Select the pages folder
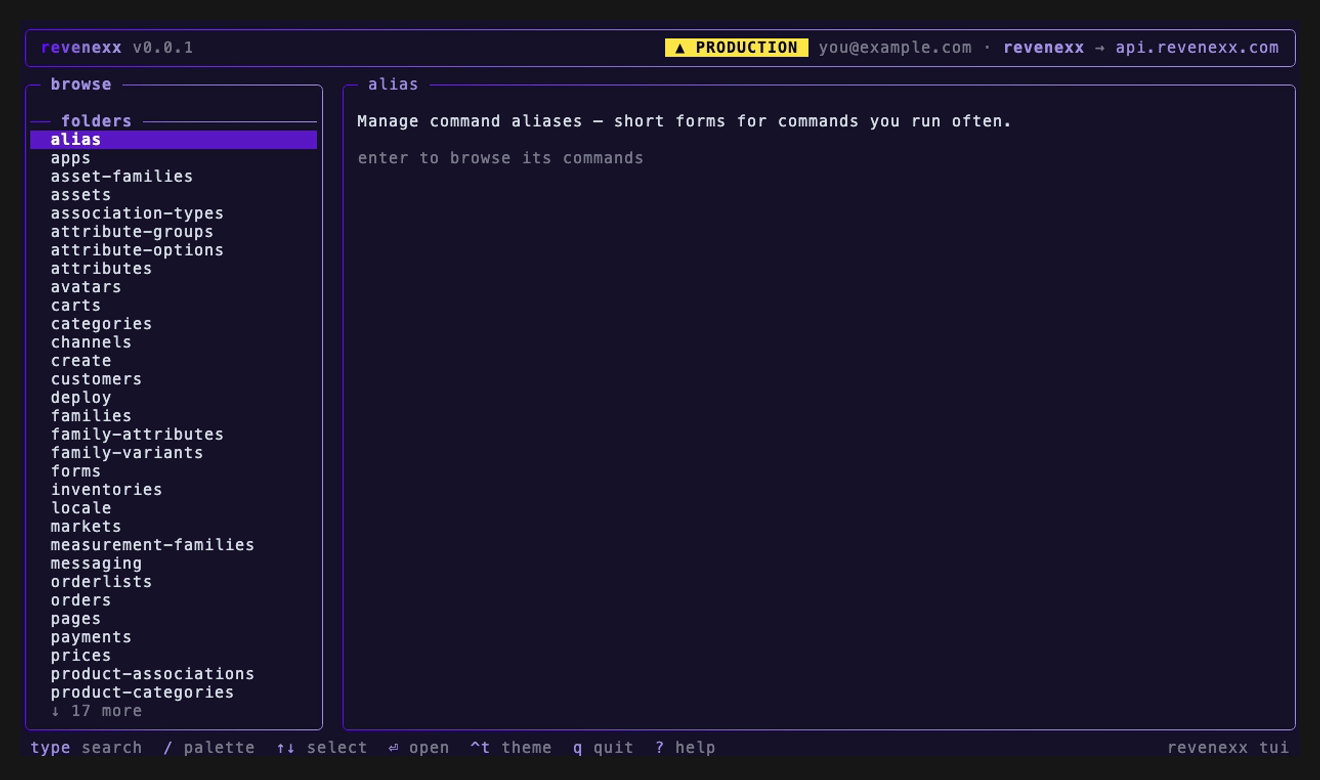1320x780 pixels. coord(173,619)
